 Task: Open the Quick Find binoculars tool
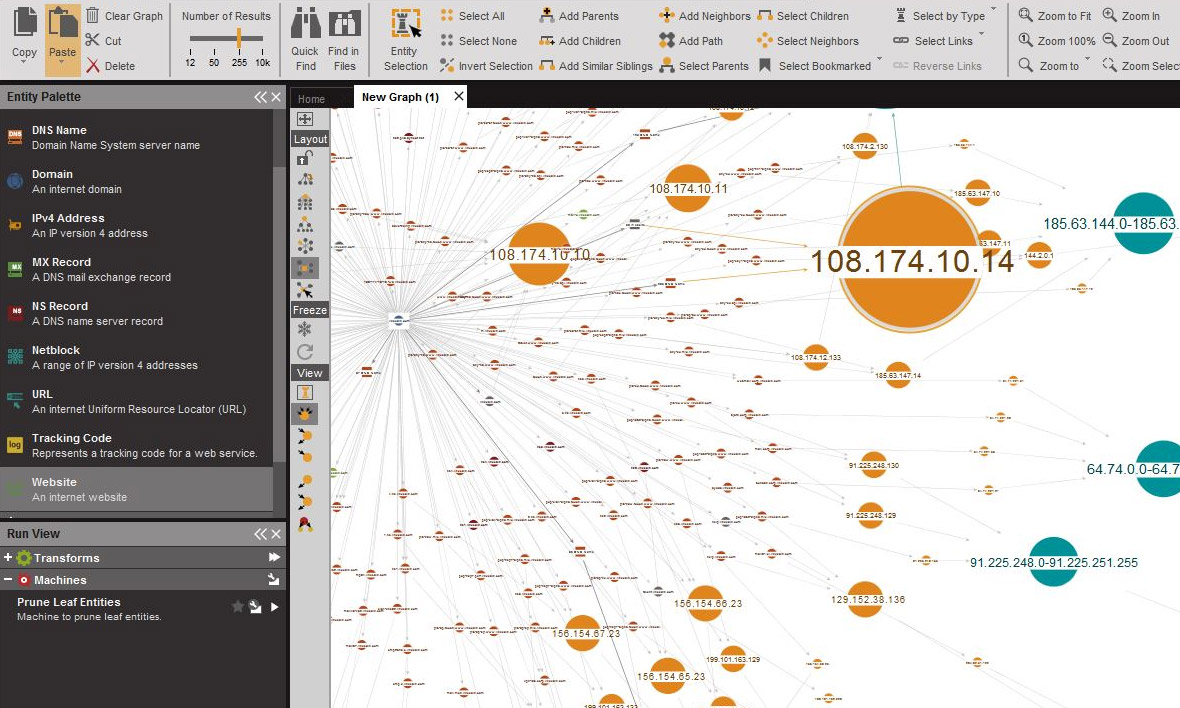pos(305,24)
